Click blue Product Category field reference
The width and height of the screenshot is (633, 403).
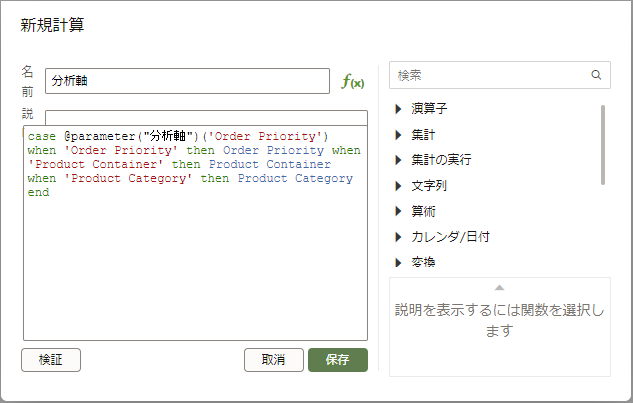pos(295,178)
